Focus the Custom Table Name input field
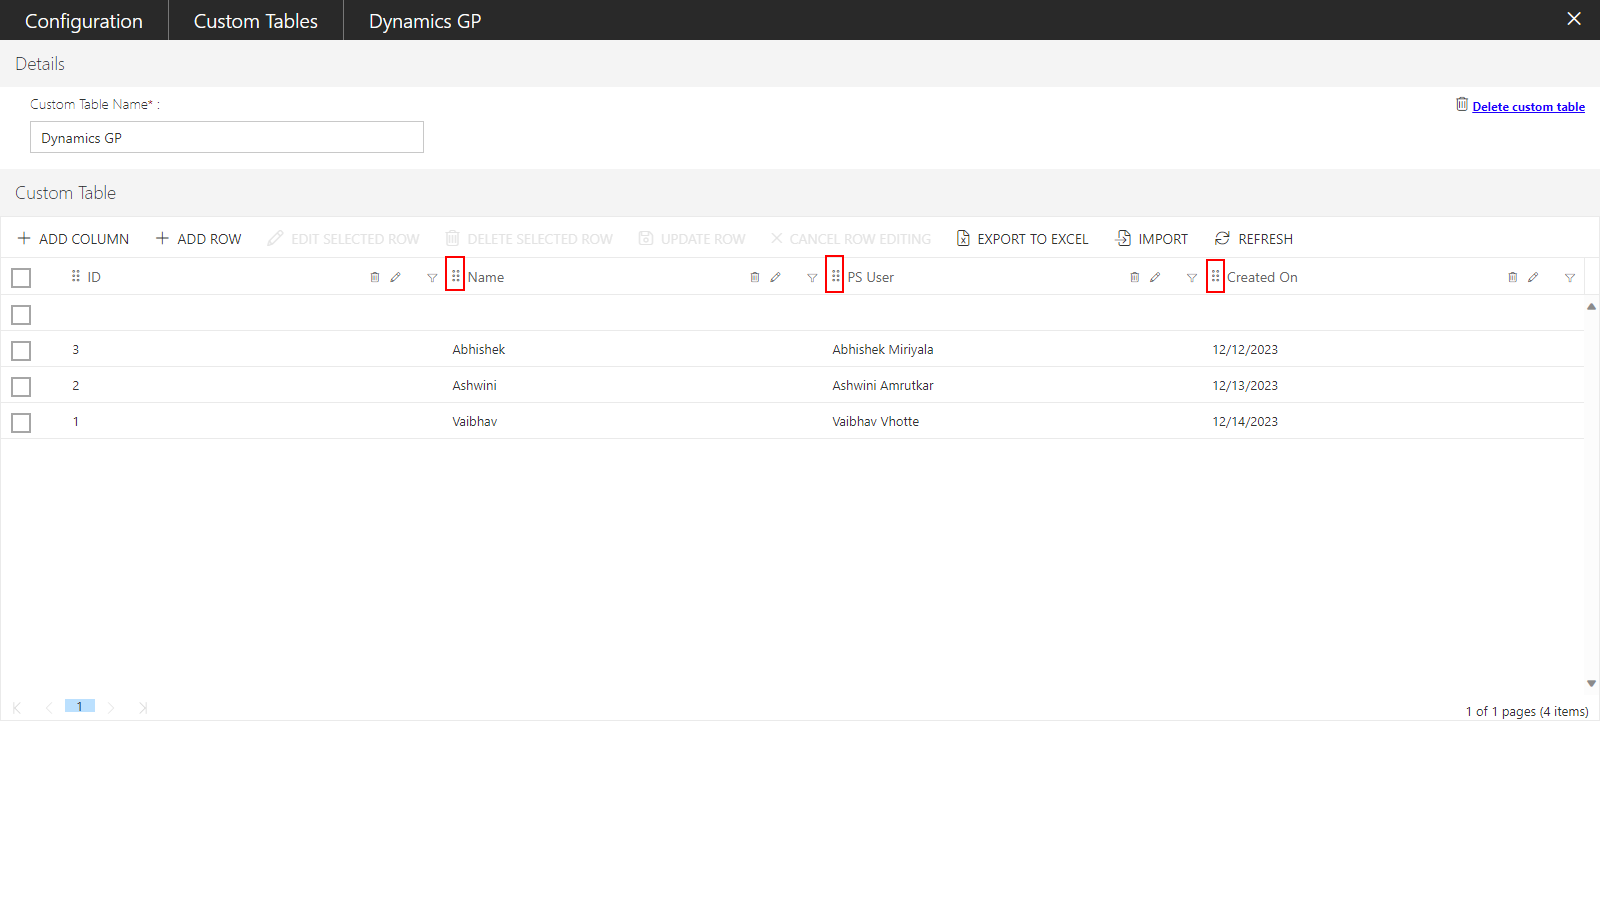1600x900 pixels. [x=227, y=137]
